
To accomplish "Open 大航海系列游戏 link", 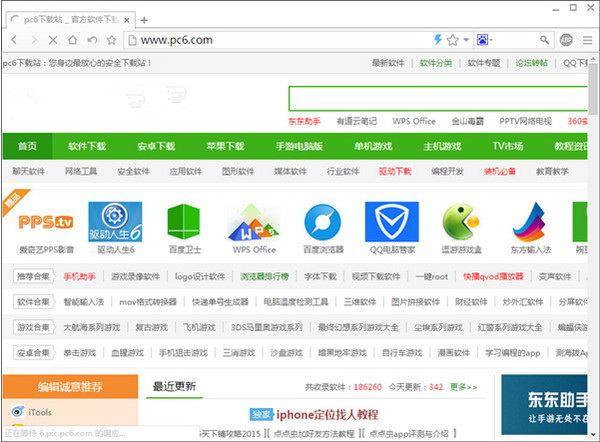I will 92,327.
